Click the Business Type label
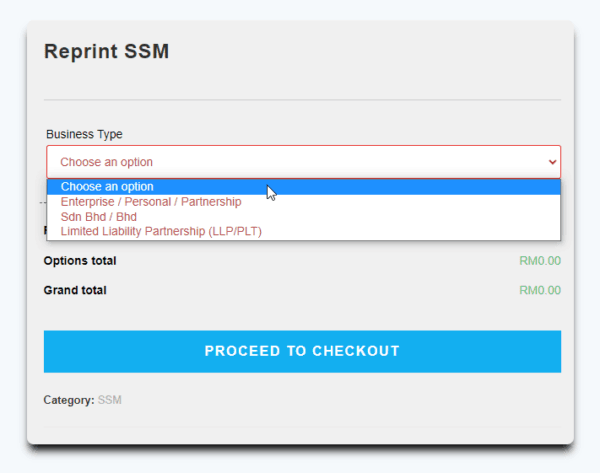 84,134
